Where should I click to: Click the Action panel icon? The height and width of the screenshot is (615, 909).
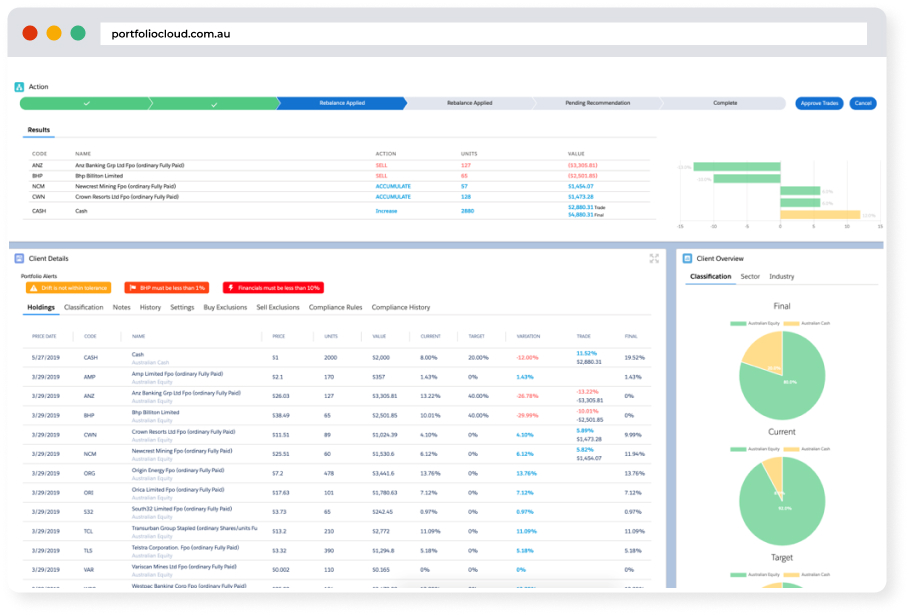pos(19,87)
